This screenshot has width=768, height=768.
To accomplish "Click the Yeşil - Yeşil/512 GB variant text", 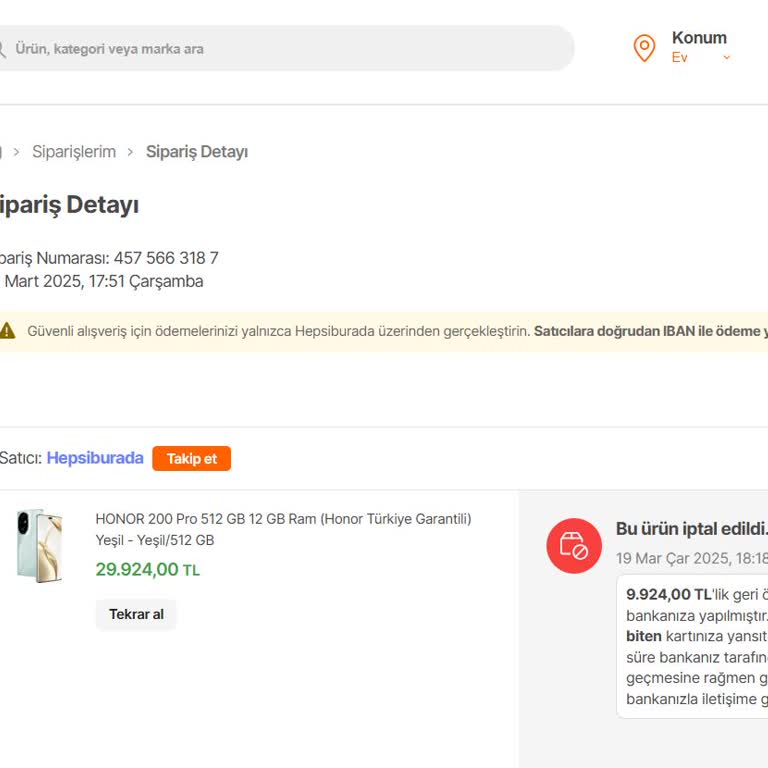I will coord(155,540).
